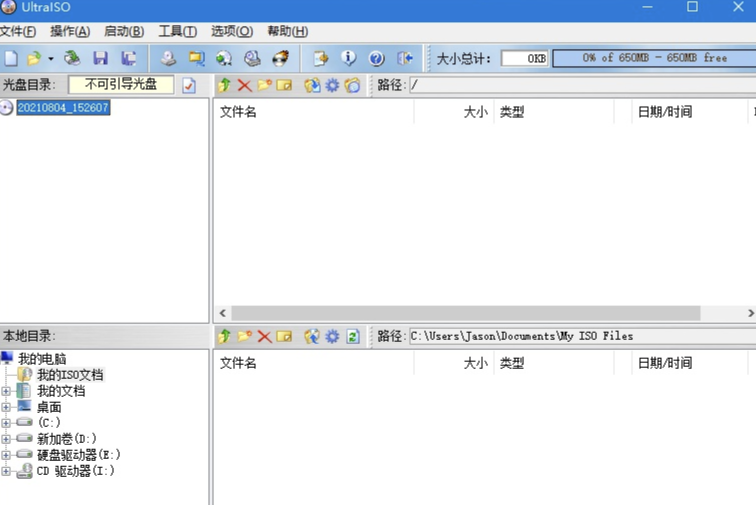
Task: Click the Convert image format icon
Action: 196,58
